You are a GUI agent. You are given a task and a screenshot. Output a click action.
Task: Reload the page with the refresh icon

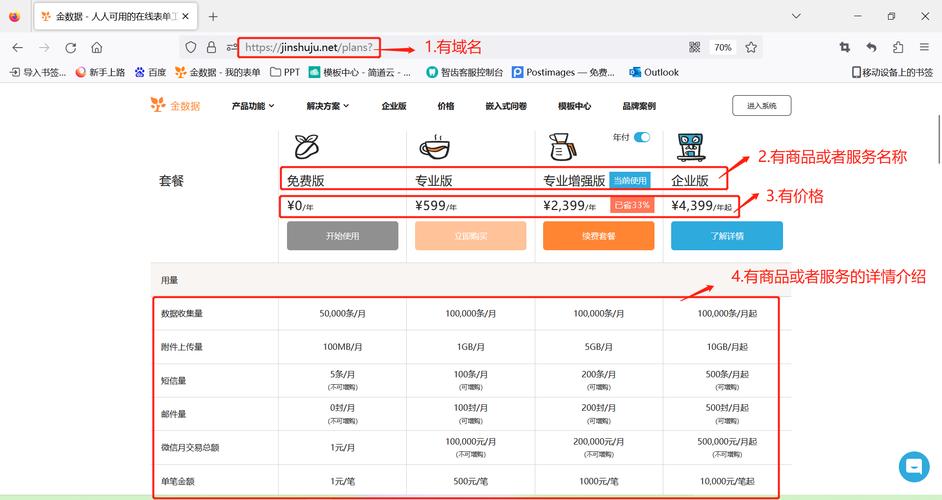[70, 47]
